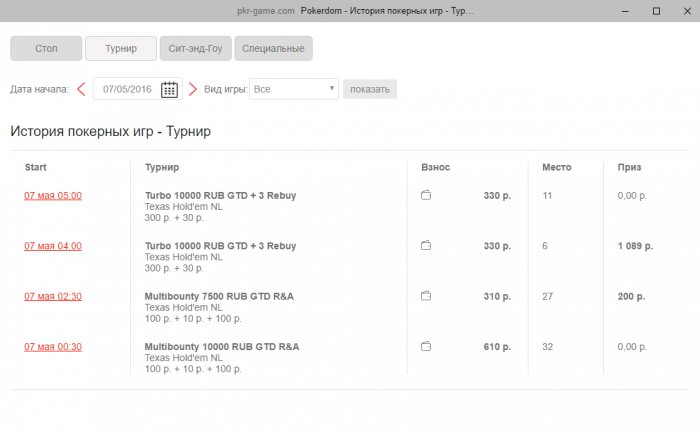Open the 07 мая 04:00 tournament link

tap(53, 245)
